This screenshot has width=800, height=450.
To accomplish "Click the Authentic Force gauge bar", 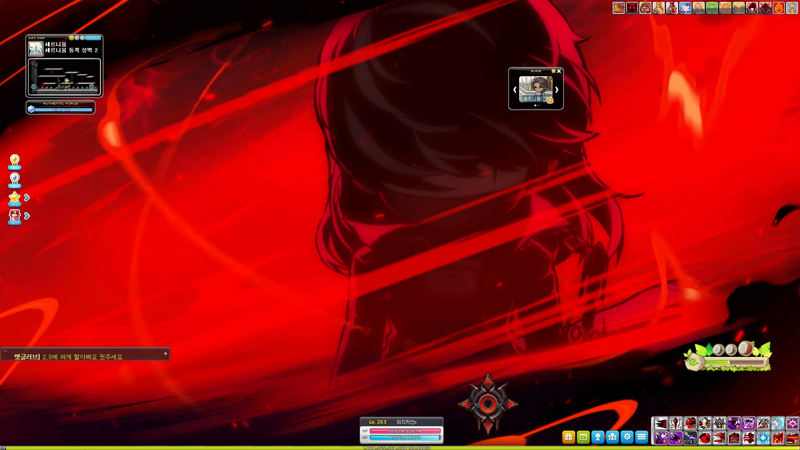I will coord(64,110).
